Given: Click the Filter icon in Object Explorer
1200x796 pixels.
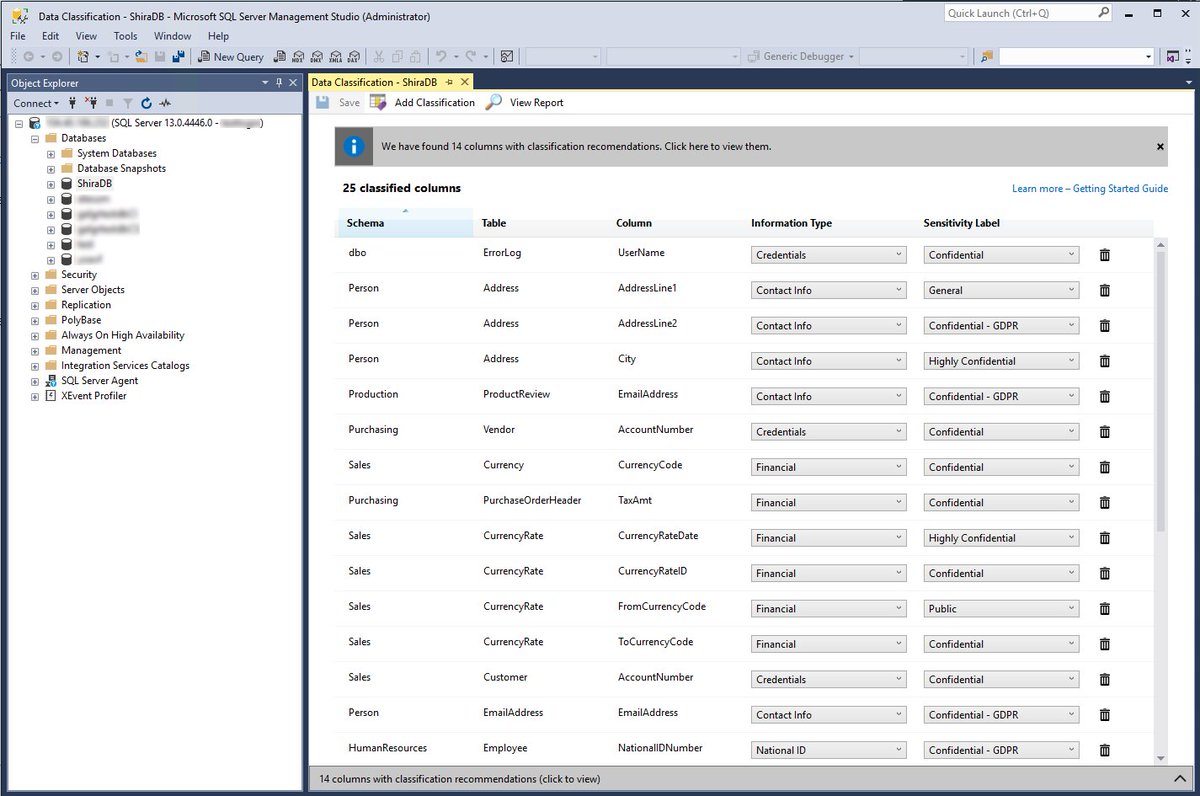Looking at the screenshot, I should 128,103.
